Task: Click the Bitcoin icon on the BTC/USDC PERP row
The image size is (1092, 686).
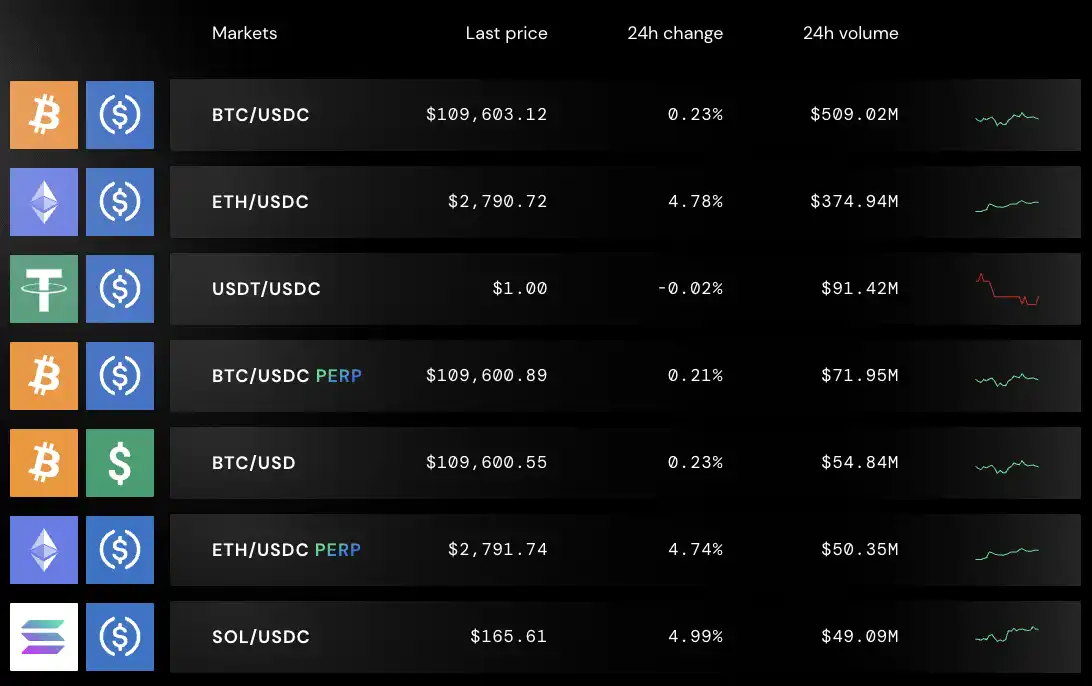Action: pyautogui.click(x=43, y=376)
